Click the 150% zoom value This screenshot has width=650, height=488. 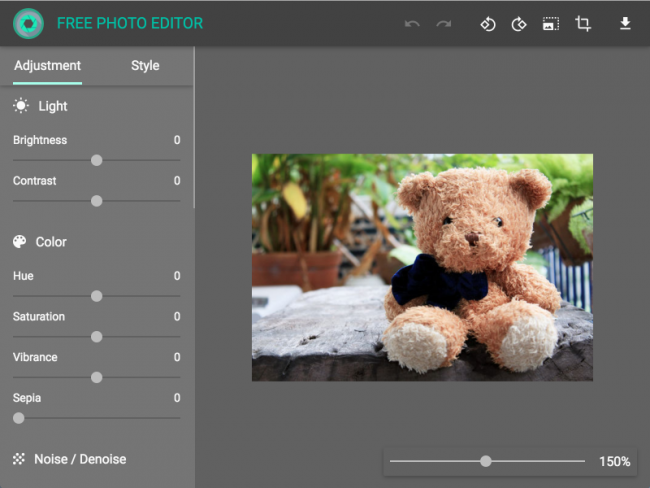[x=614, y=461]
